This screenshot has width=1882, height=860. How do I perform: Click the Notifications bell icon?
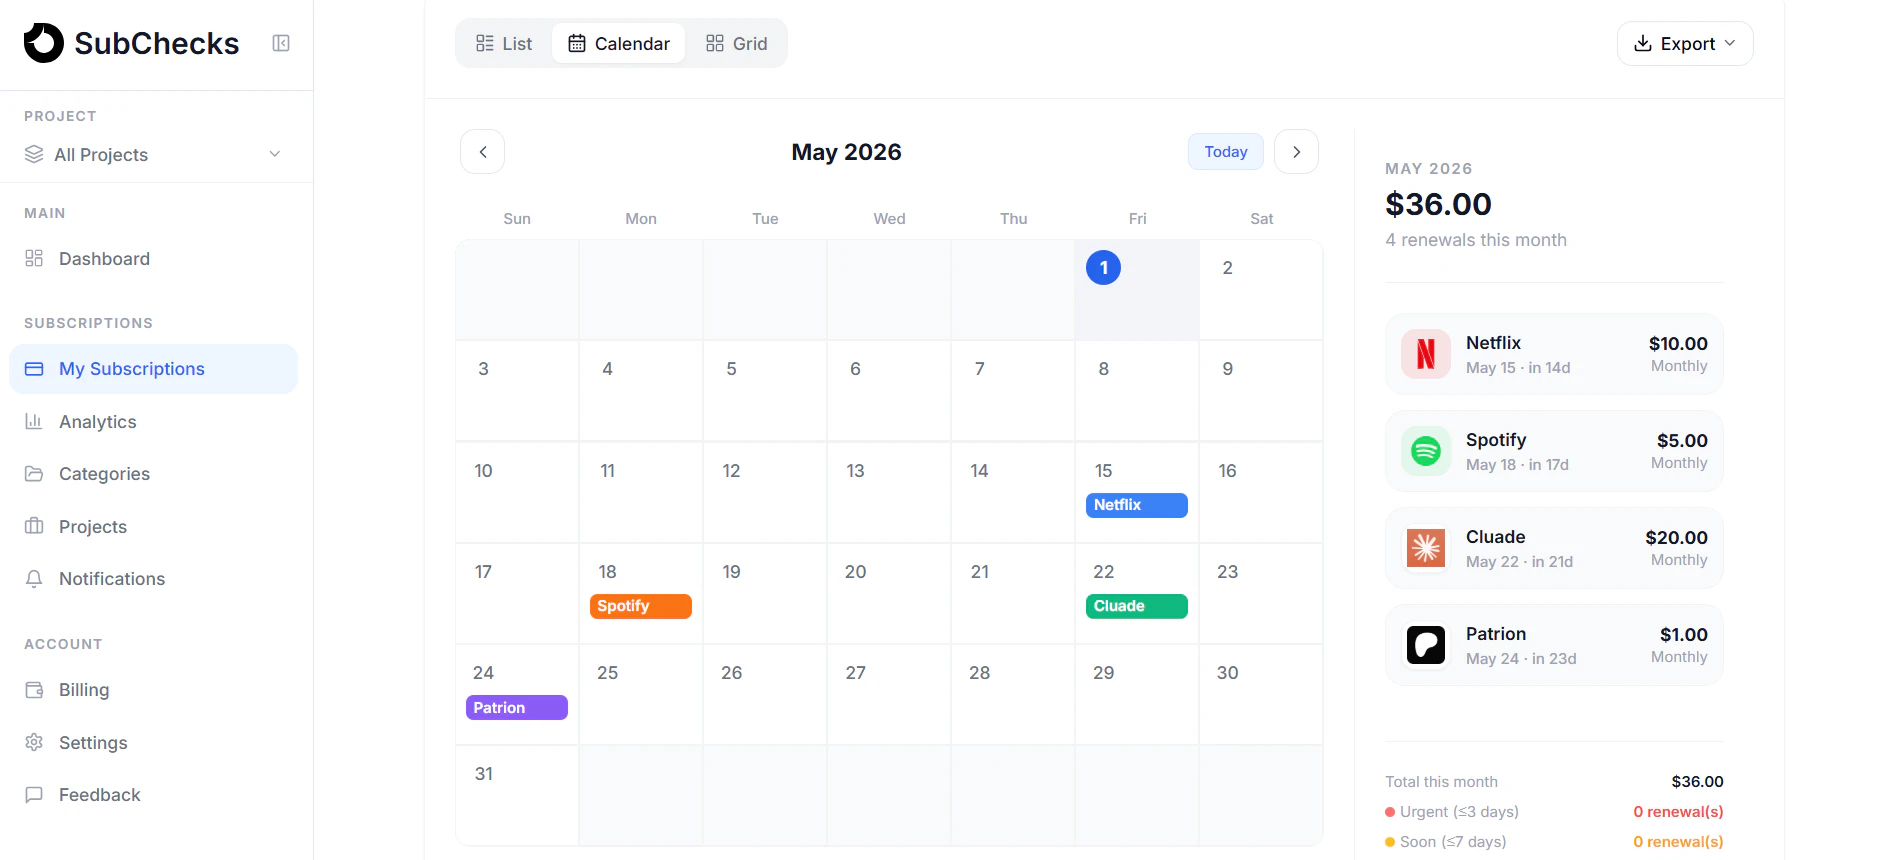34,578
